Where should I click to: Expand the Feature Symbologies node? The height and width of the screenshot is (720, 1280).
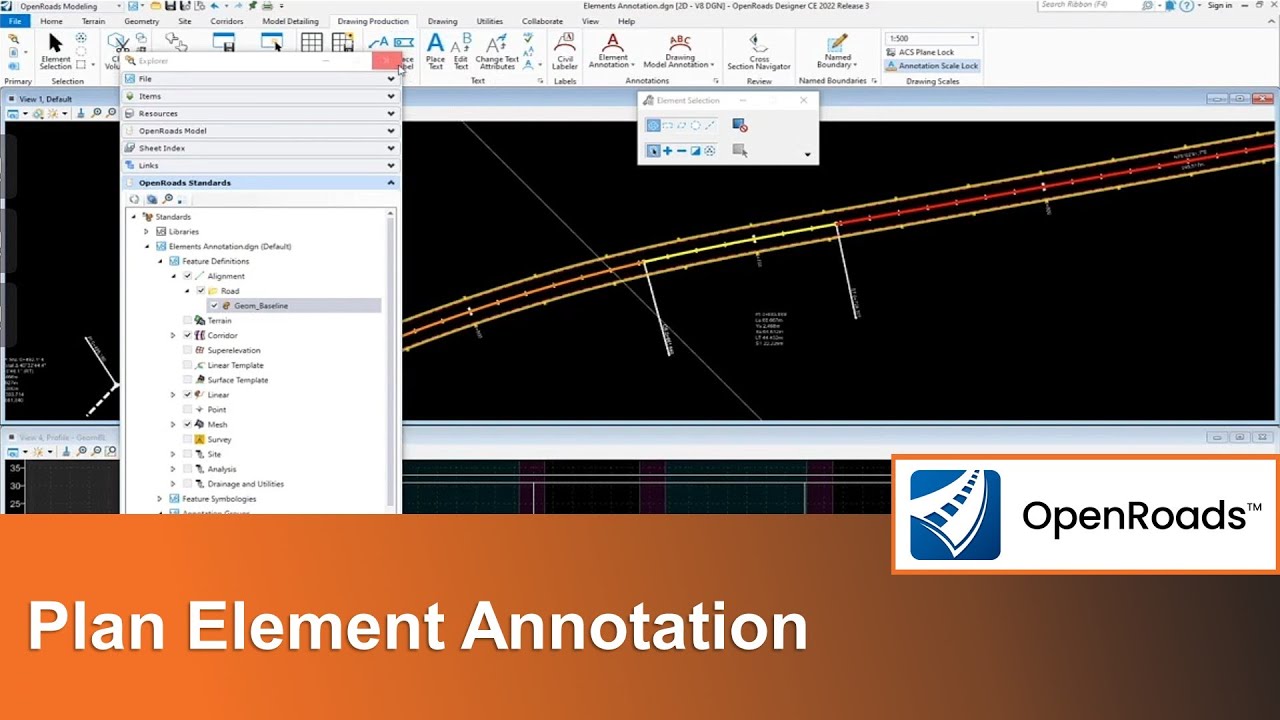tap(160, 499)
